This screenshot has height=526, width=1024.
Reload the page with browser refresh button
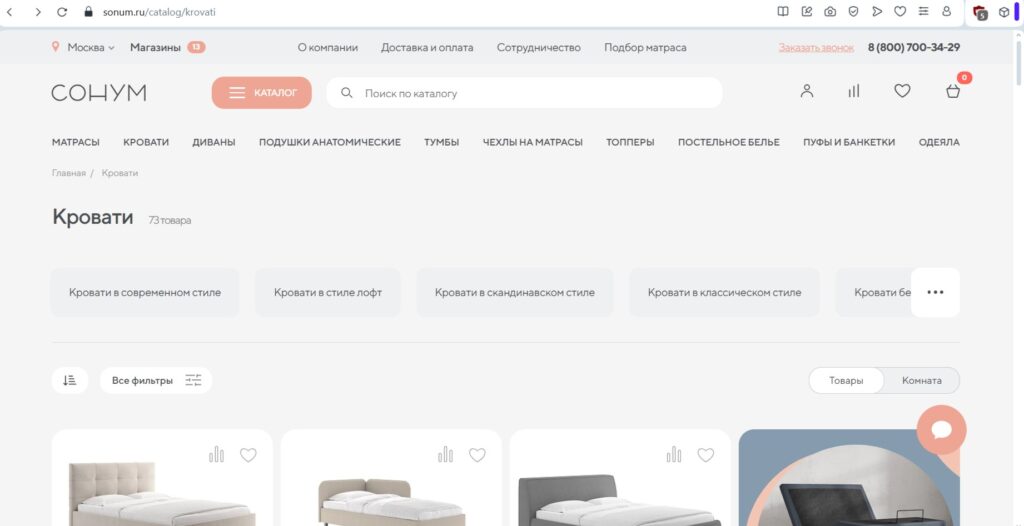[x=62, y=12]
